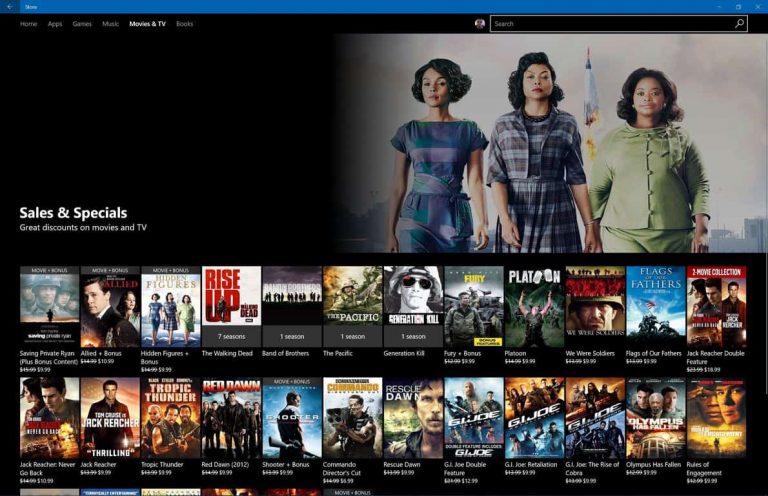Click the "Red Dawn (2012)" title text
Viewport: 768px width, 496px height.
(x=225, y=464)
